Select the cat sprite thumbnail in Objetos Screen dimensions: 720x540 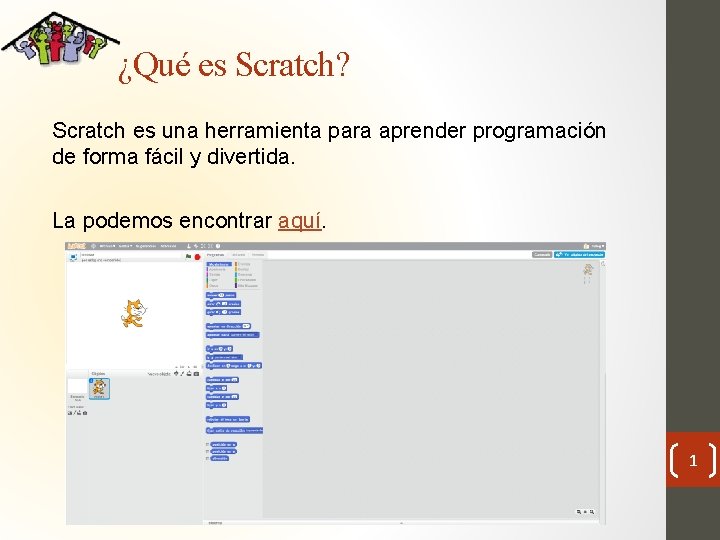point(99,389)
